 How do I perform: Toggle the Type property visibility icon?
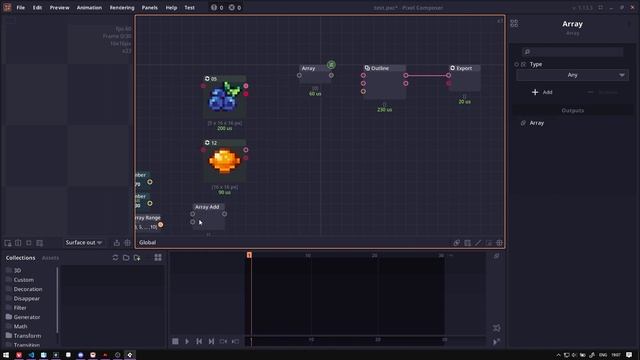point(523,64)
